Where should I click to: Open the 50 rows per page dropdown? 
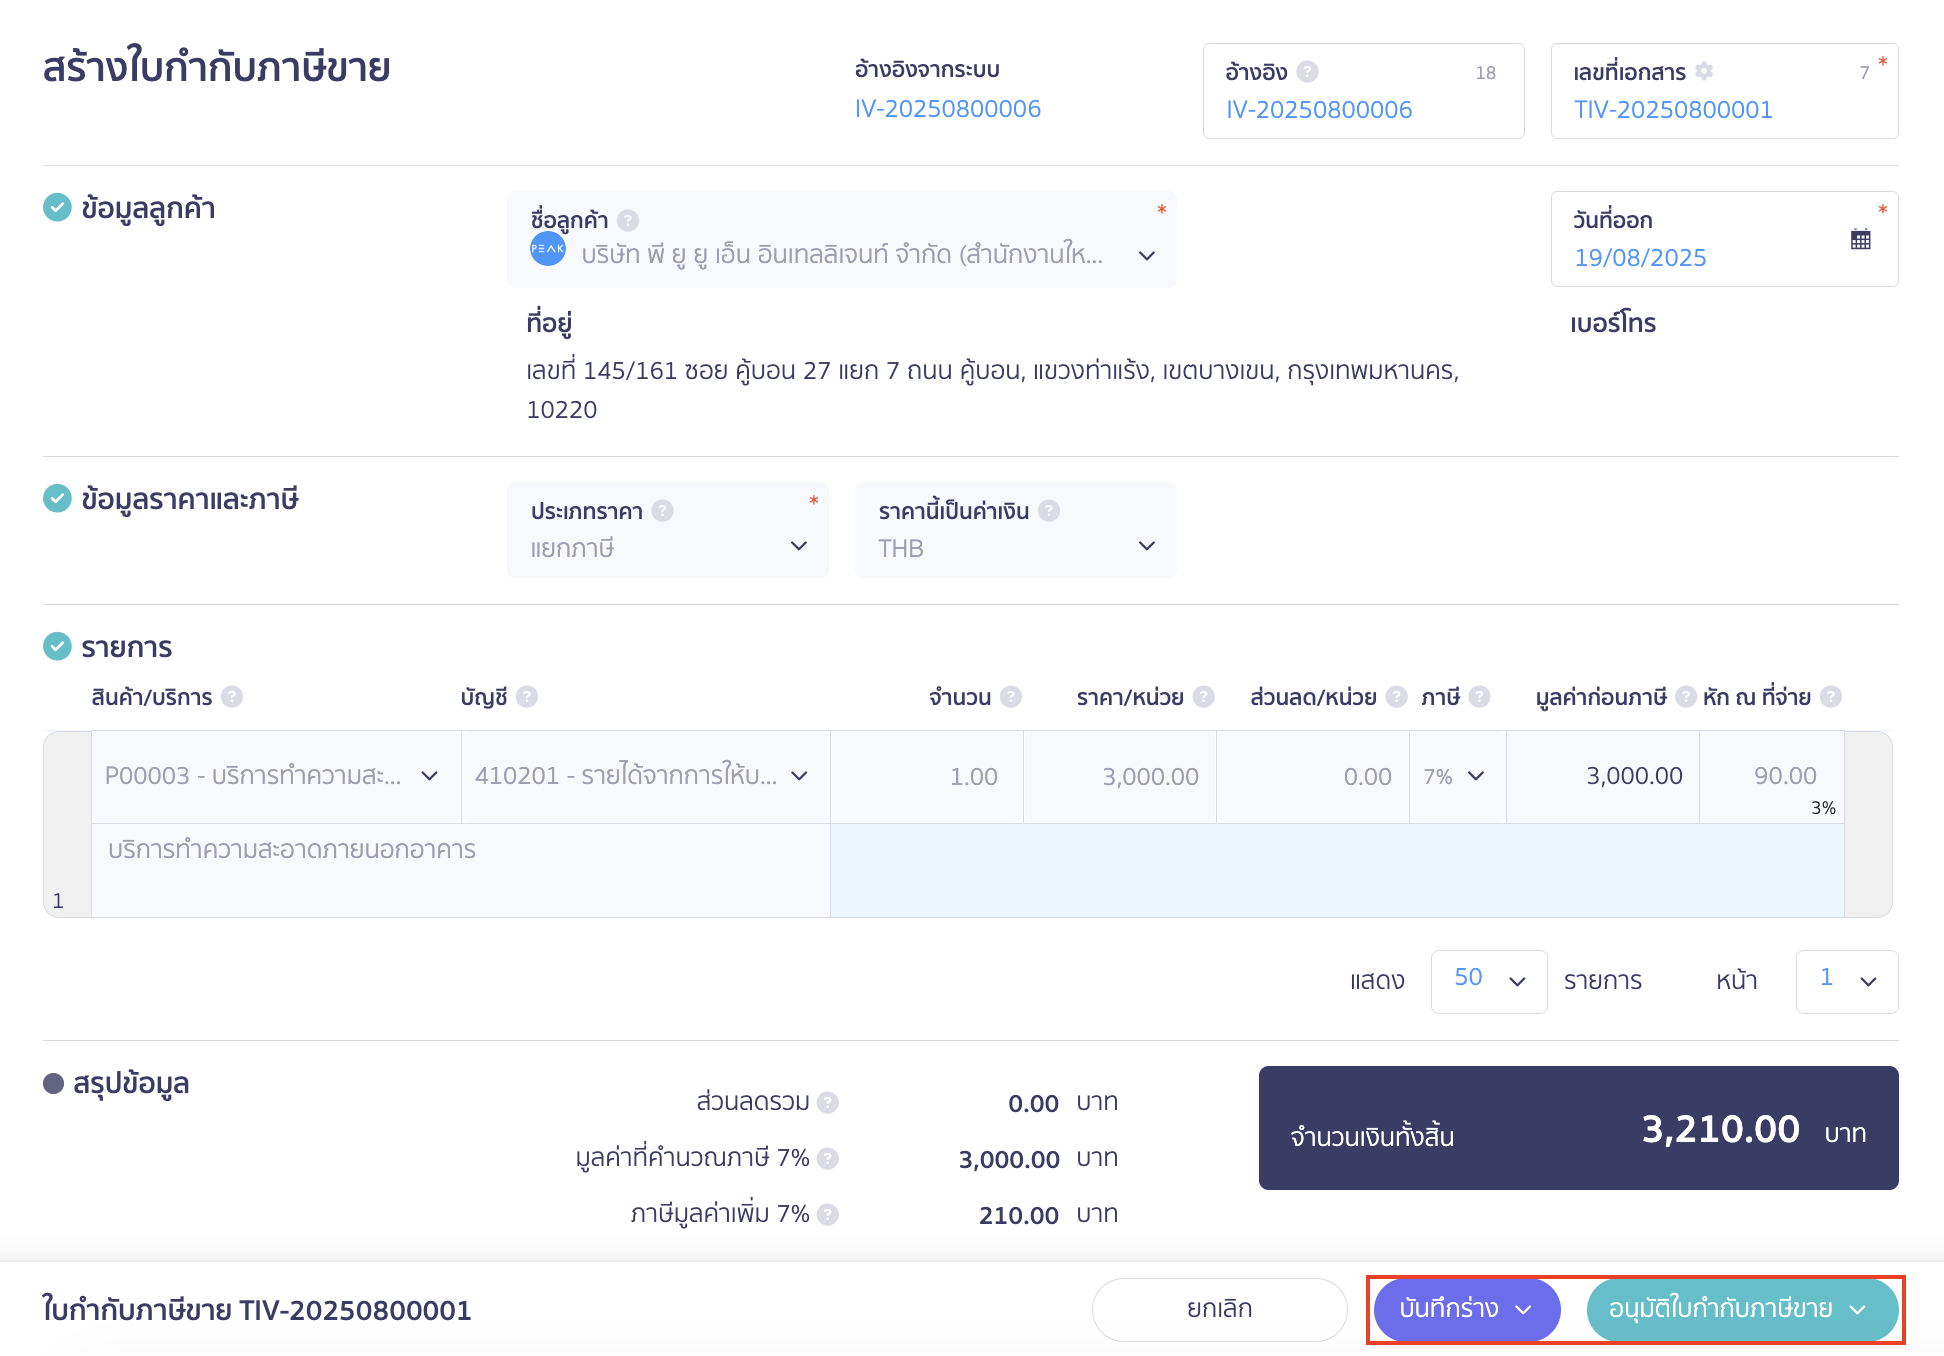1488,980
